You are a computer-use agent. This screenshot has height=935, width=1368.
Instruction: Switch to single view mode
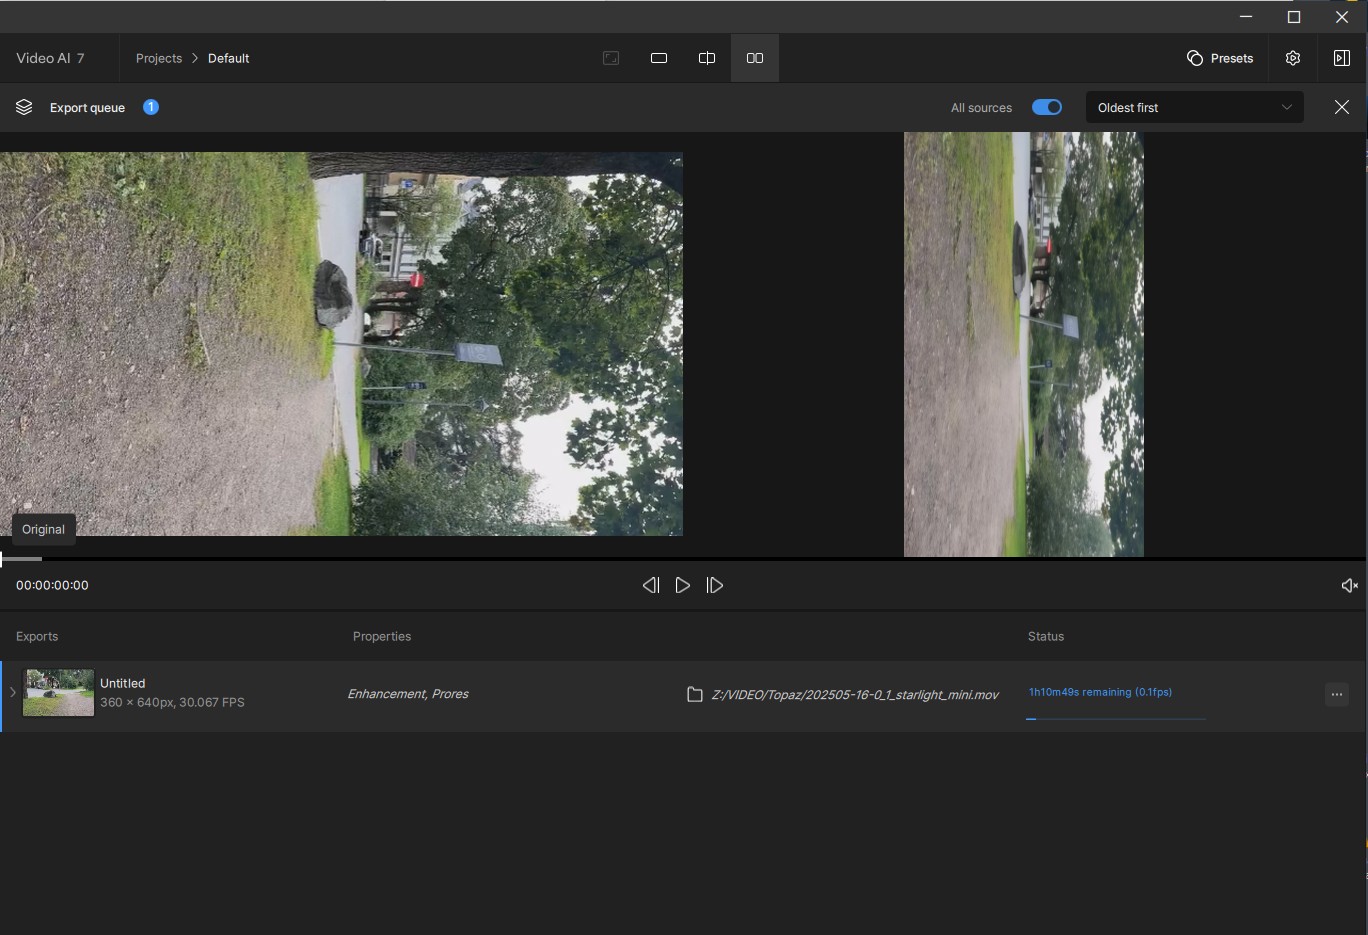659,58
